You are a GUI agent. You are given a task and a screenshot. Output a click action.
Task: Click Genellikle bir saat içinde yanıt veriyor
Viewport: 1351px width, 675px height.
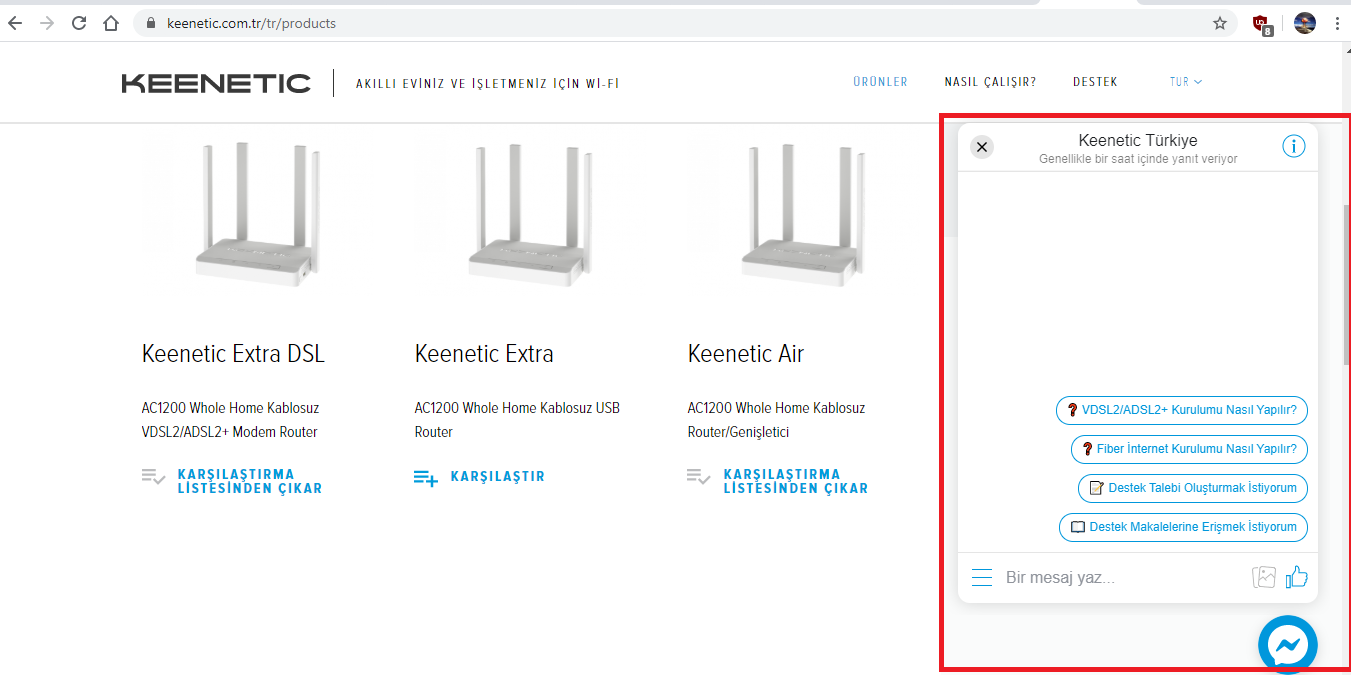[1138, 159]
